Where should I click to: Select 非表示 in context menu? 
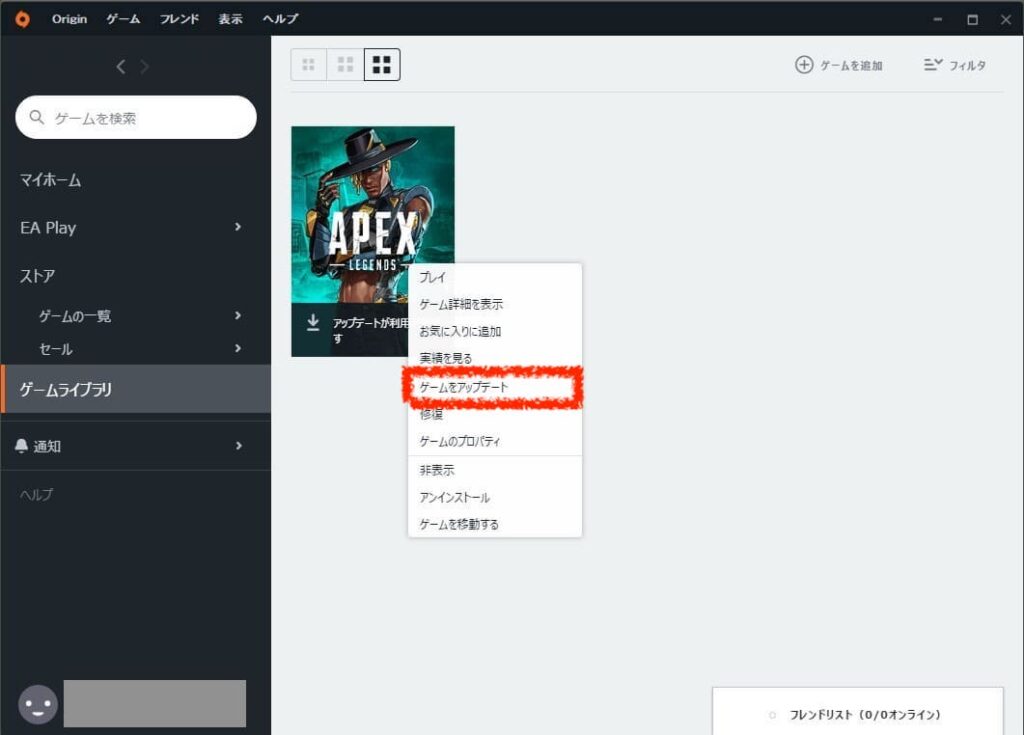pos(495,470)
